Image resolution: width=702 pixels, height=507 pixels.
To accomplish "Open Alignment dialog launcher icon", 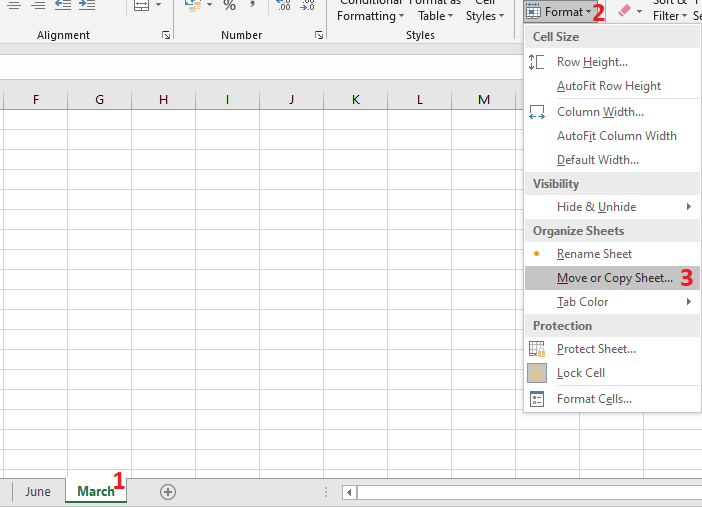I will pyautogui.click(x=165, y=35).
